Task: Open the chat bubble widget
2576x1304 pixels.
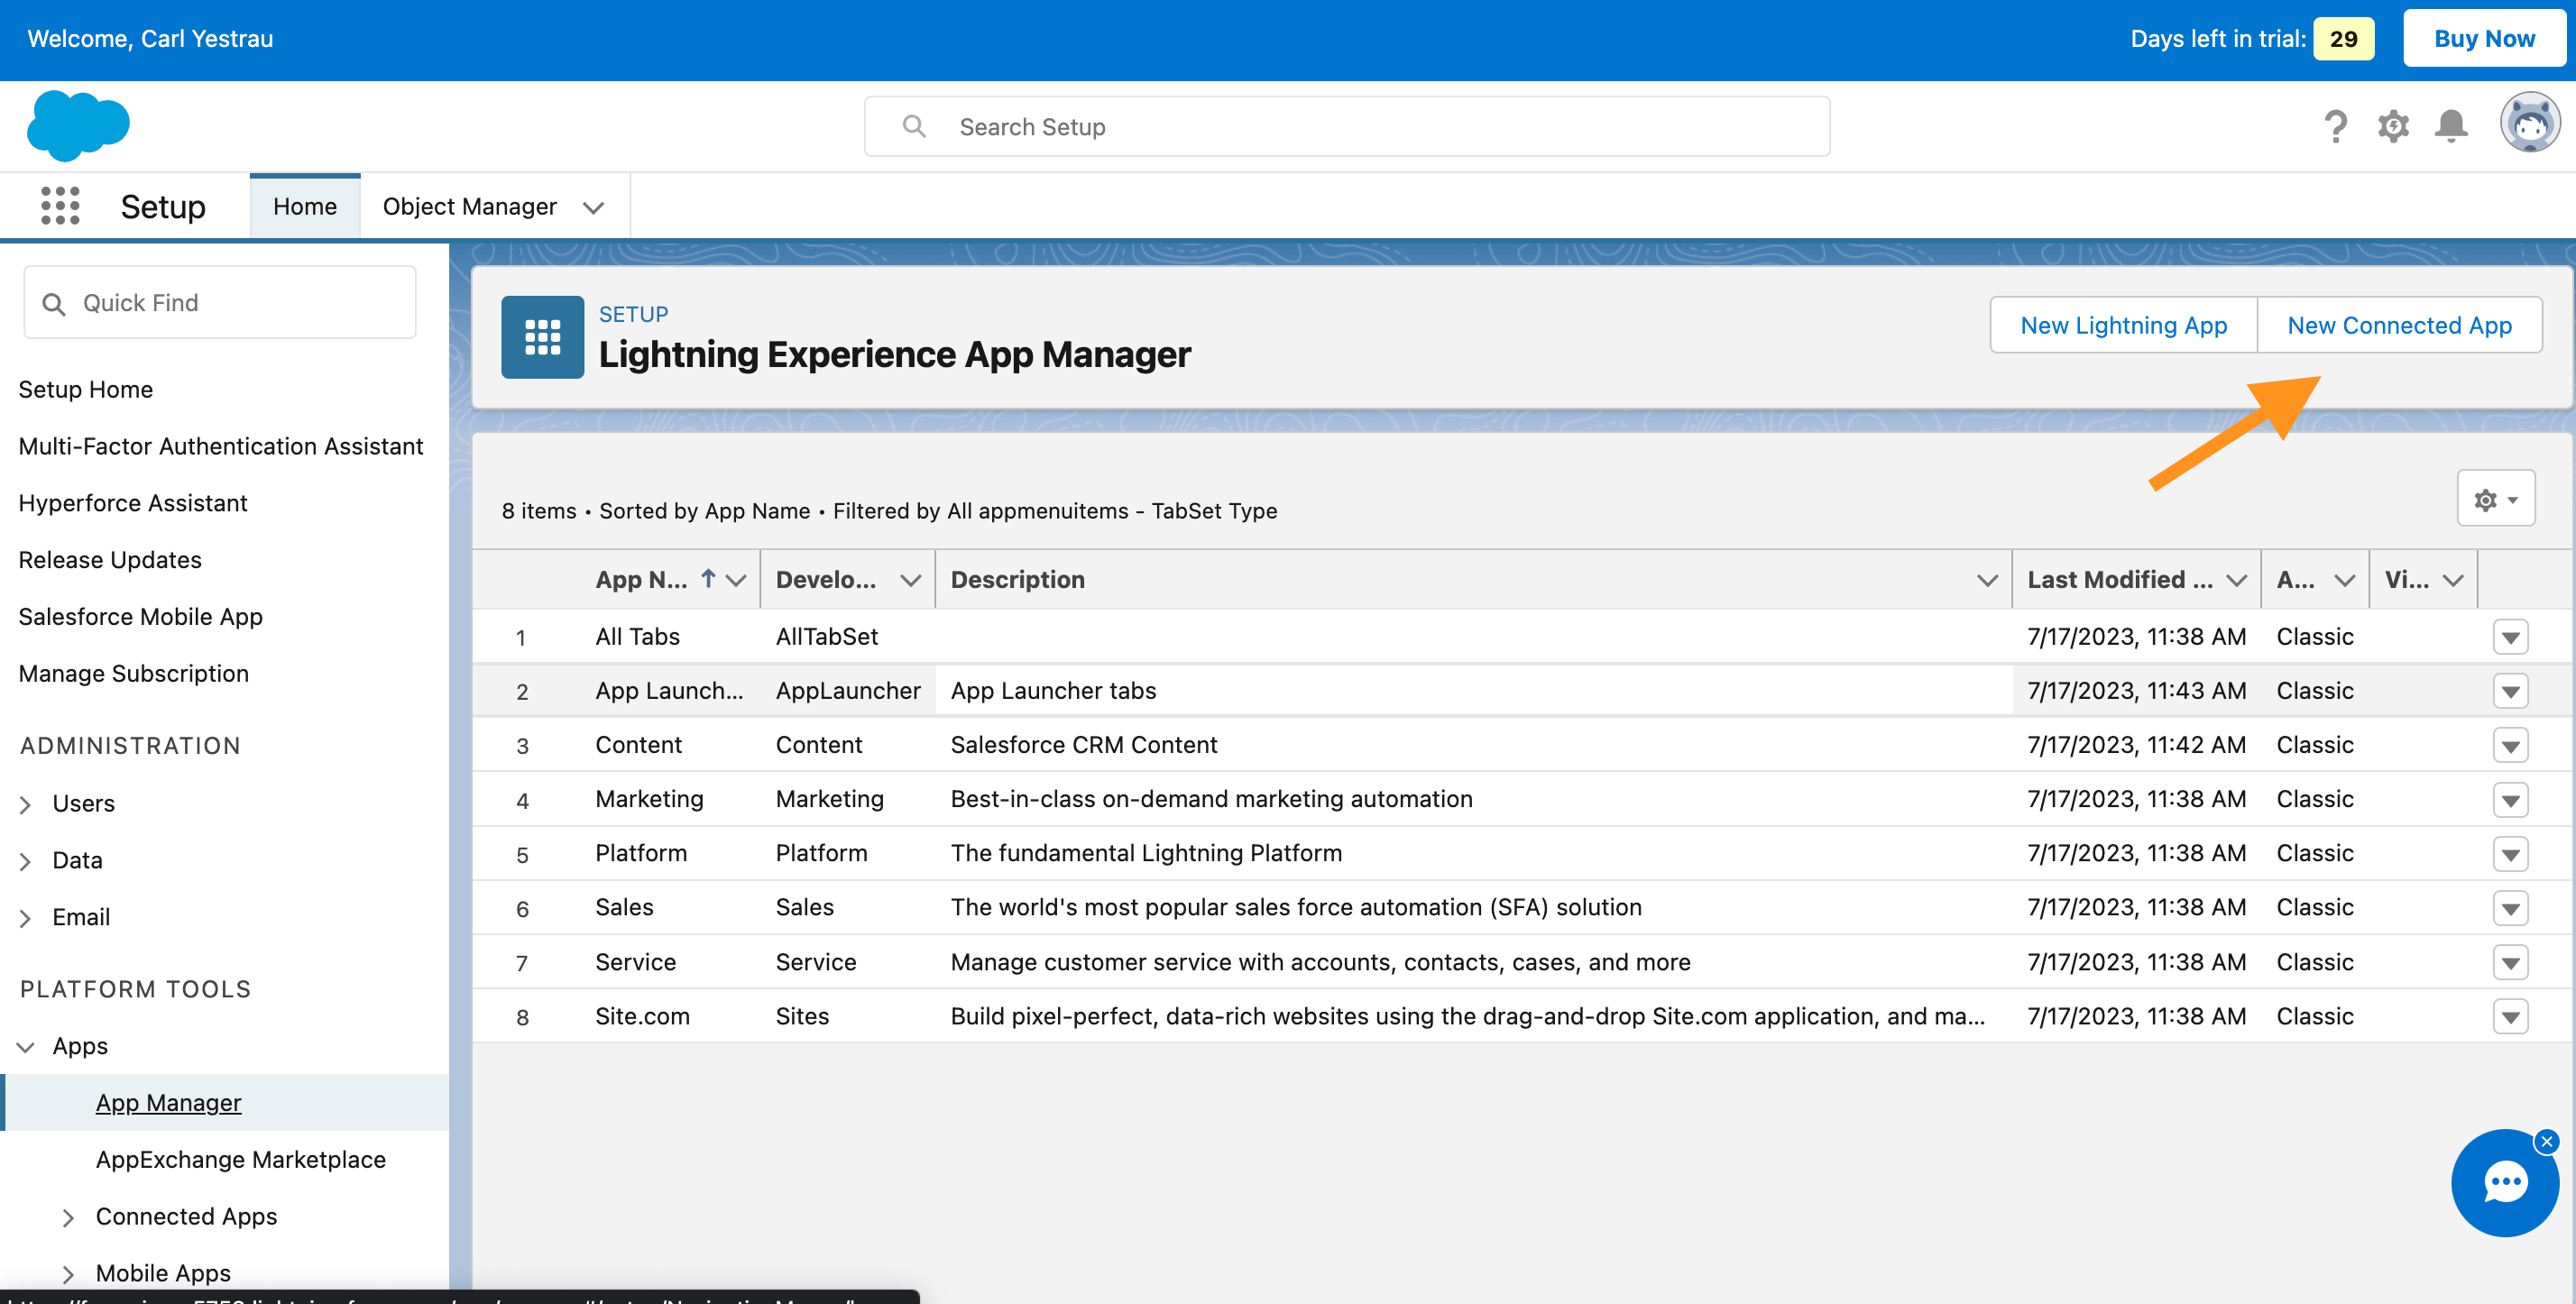Action: coord(2505,1184)
